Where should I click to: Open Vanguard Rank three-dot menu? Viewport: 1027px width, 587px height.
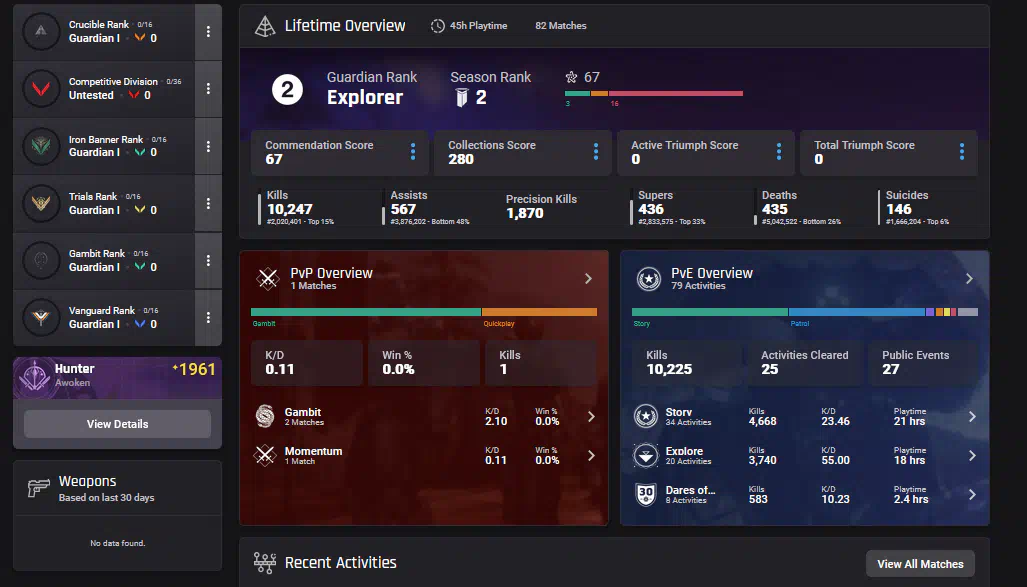coord(208,317)
